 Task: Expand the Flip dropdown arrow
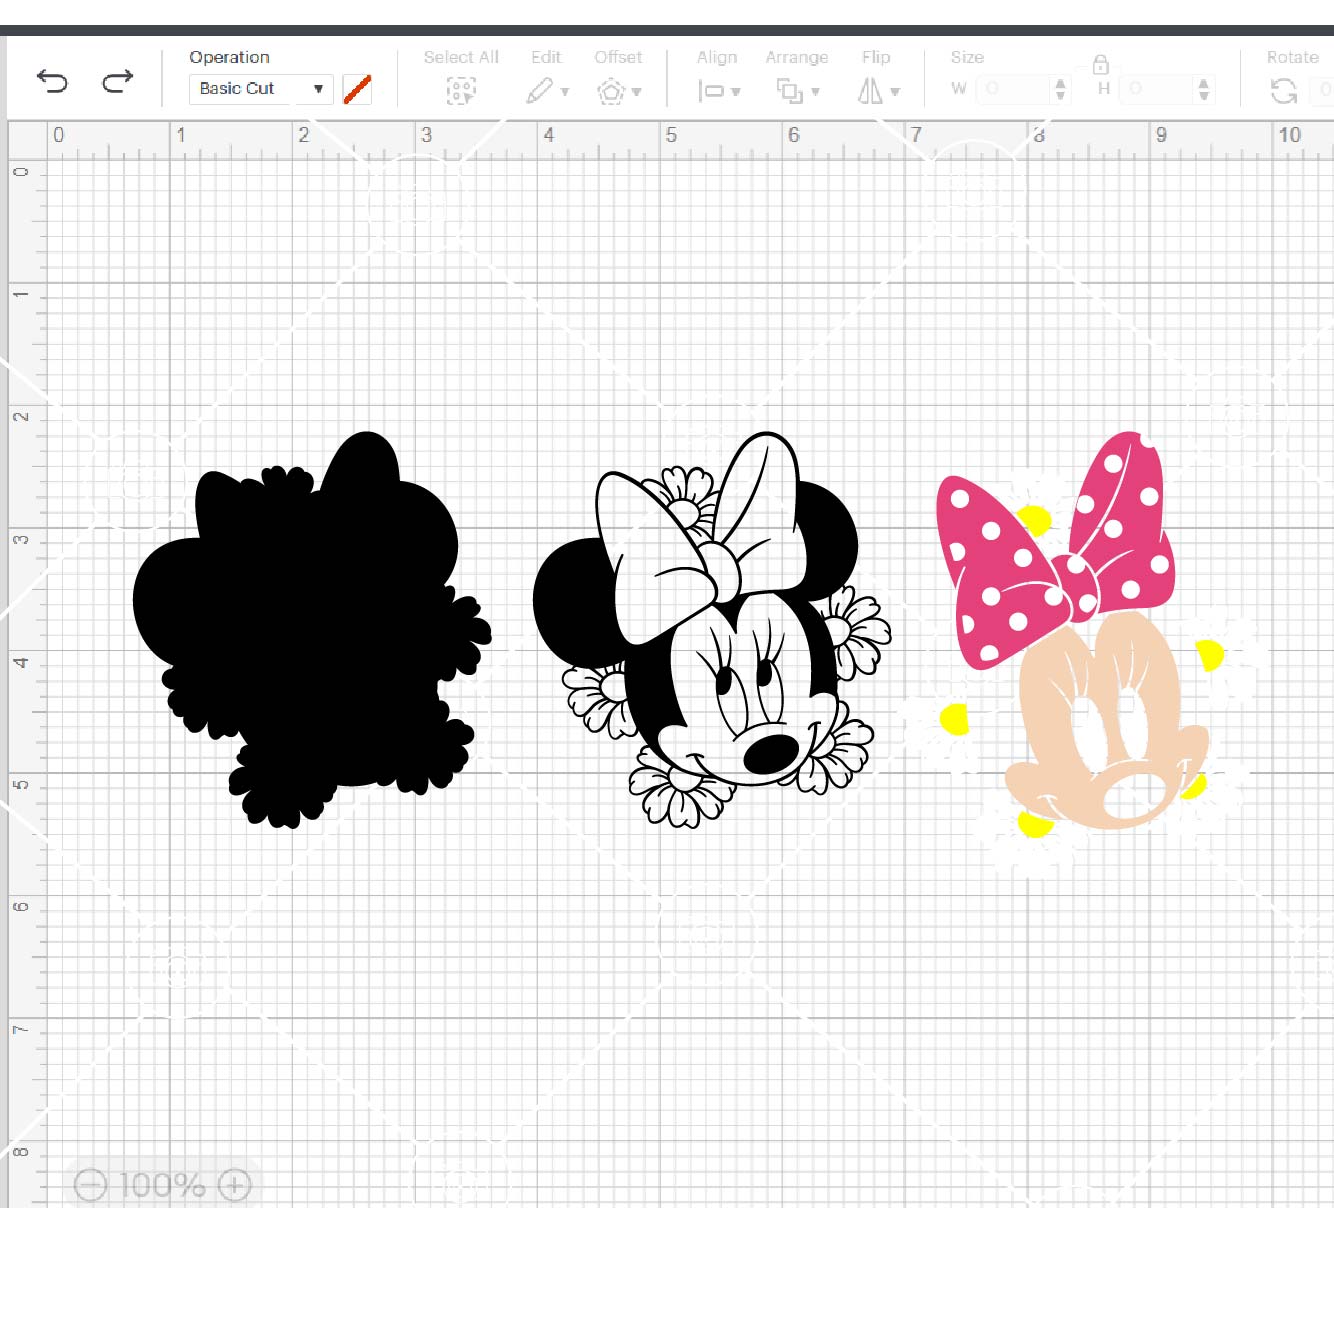[x=895, y=92]
